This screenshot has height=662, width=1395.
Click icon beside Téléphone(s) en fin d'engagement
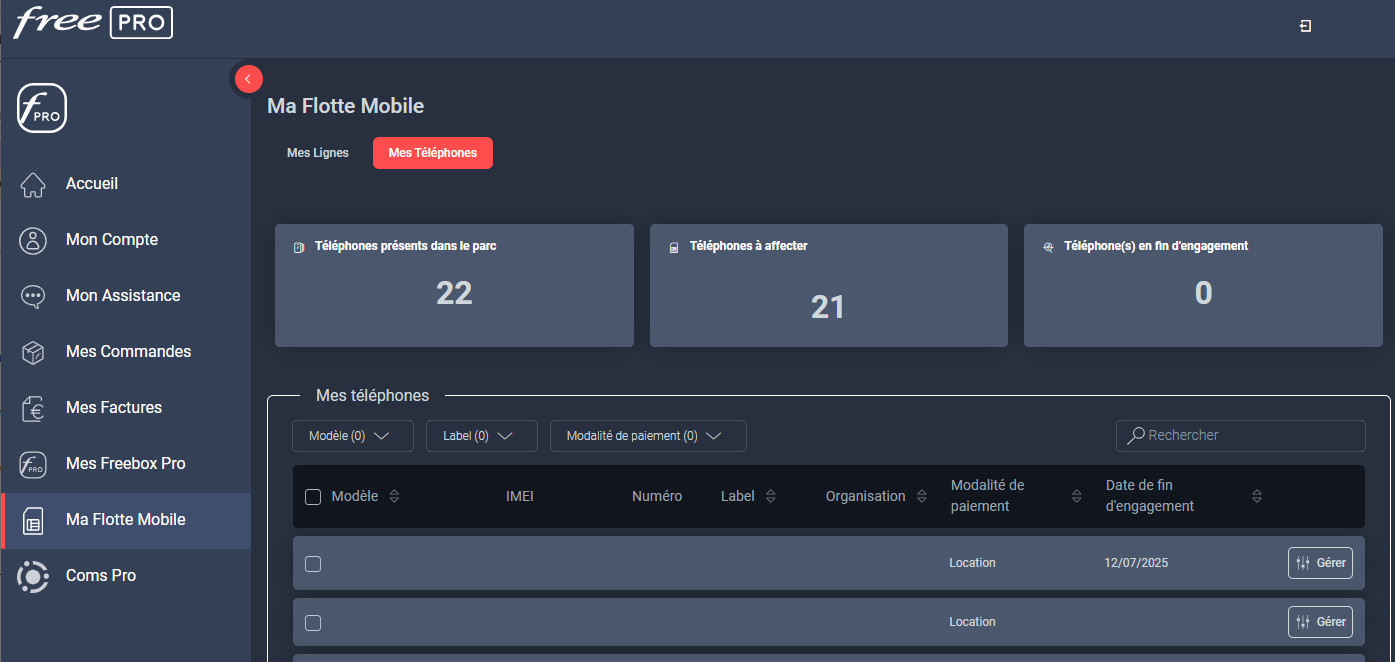pos(1048,247)
